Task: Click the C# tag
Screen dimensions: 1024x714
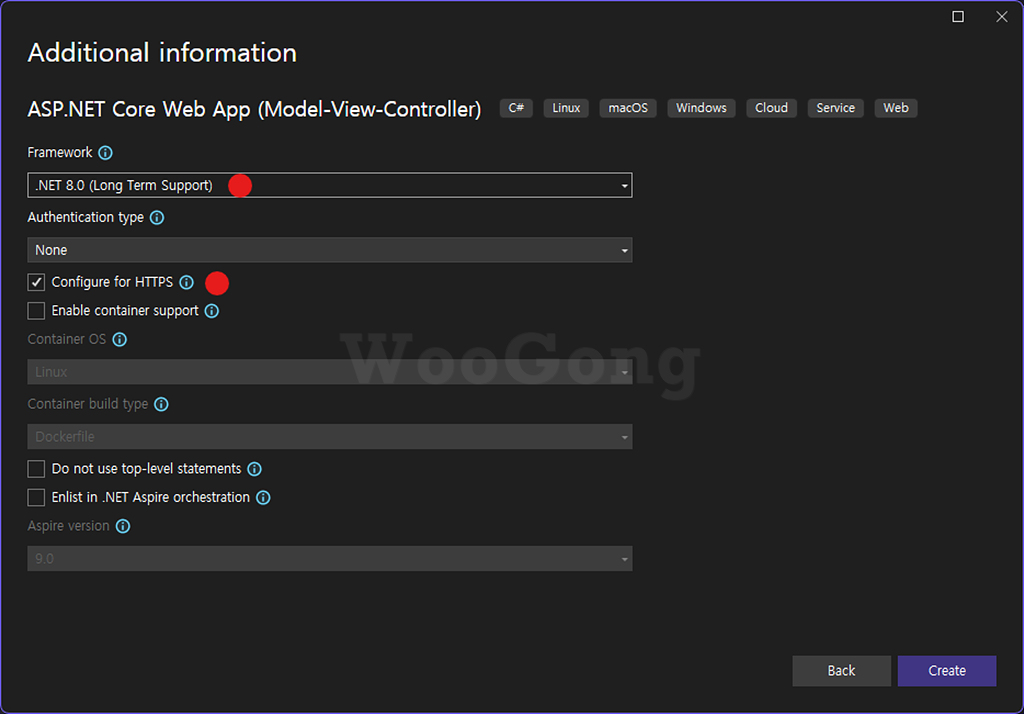Action: coord(516,108)
